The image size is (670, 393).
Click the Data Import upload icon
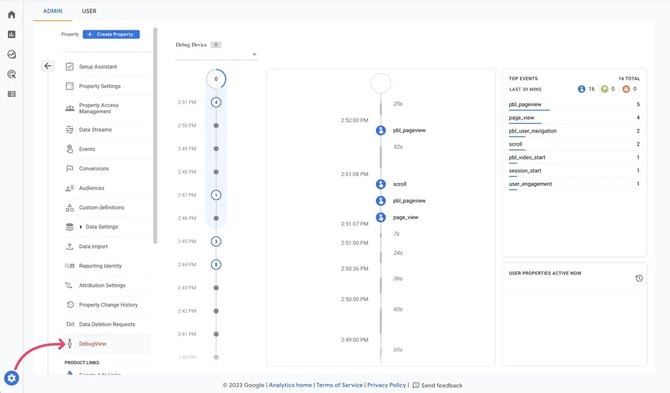70,246
